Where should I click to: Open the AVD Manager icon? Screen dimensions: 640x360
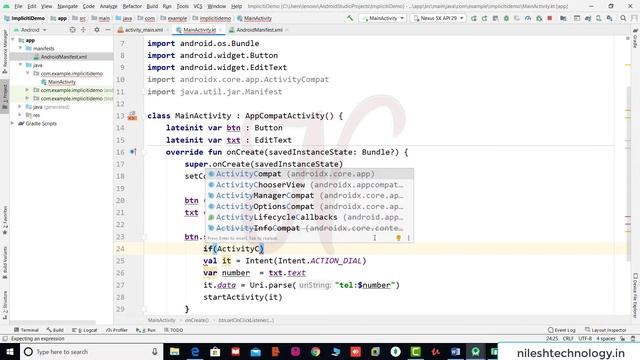[x=598, y=18]
